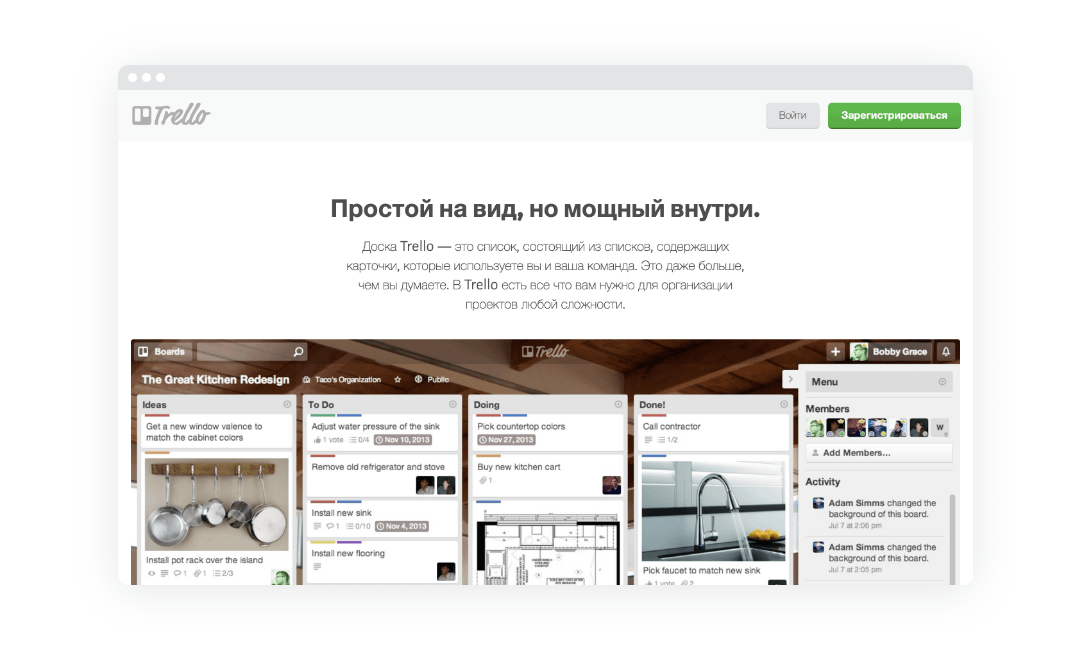Click the Trello logo in the page header

pos(171,115)
